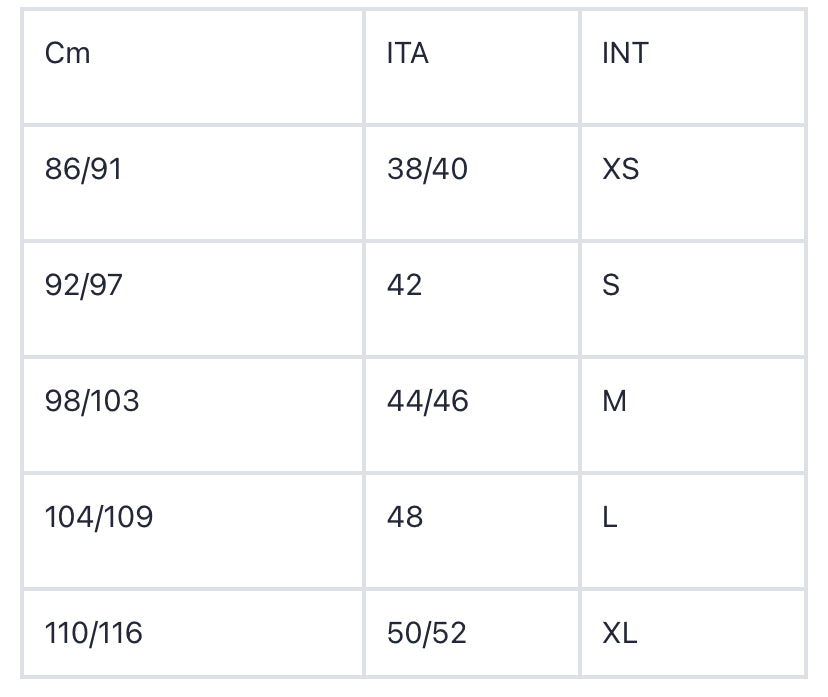This screenshot has width=828, height=697.
Task: Choose the XL international size cell
Action: pyautogui.click(x=620, y=633)
